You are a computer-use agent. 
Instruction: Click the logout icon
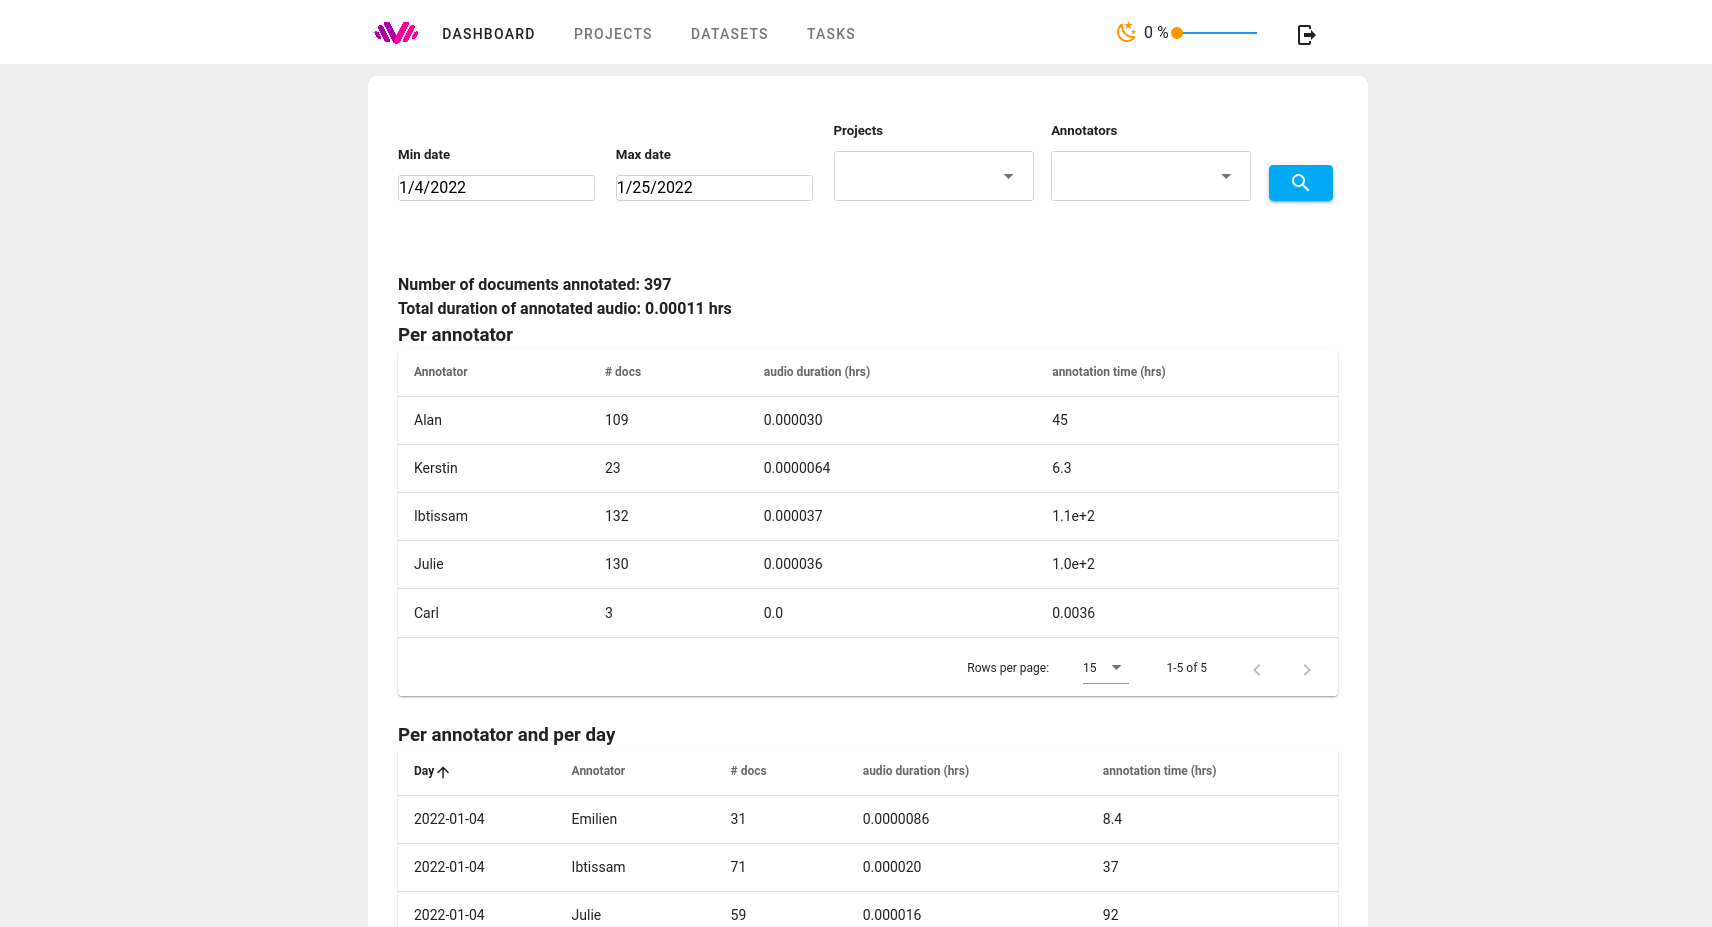click(x=1306, y=35)
